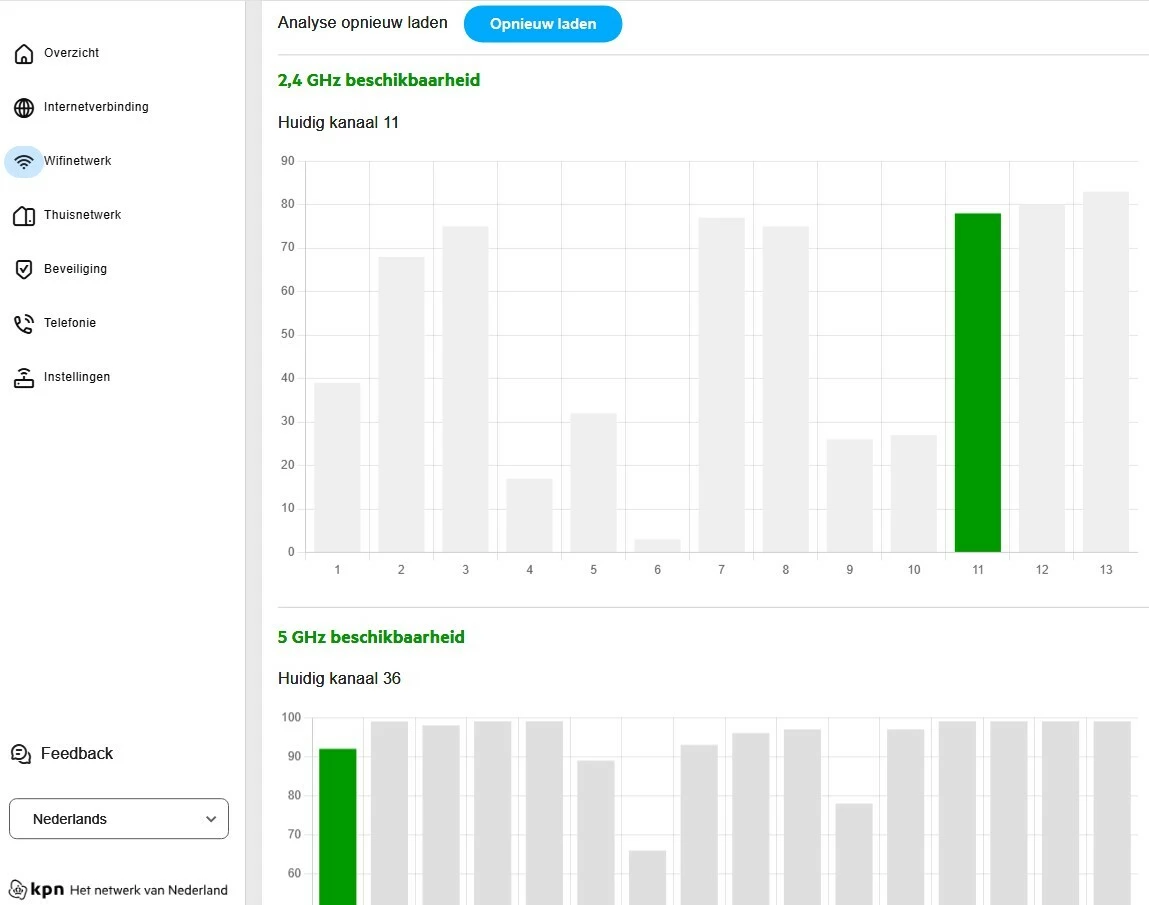Select the Wifinetwerk wifi icon

(23, 161)
